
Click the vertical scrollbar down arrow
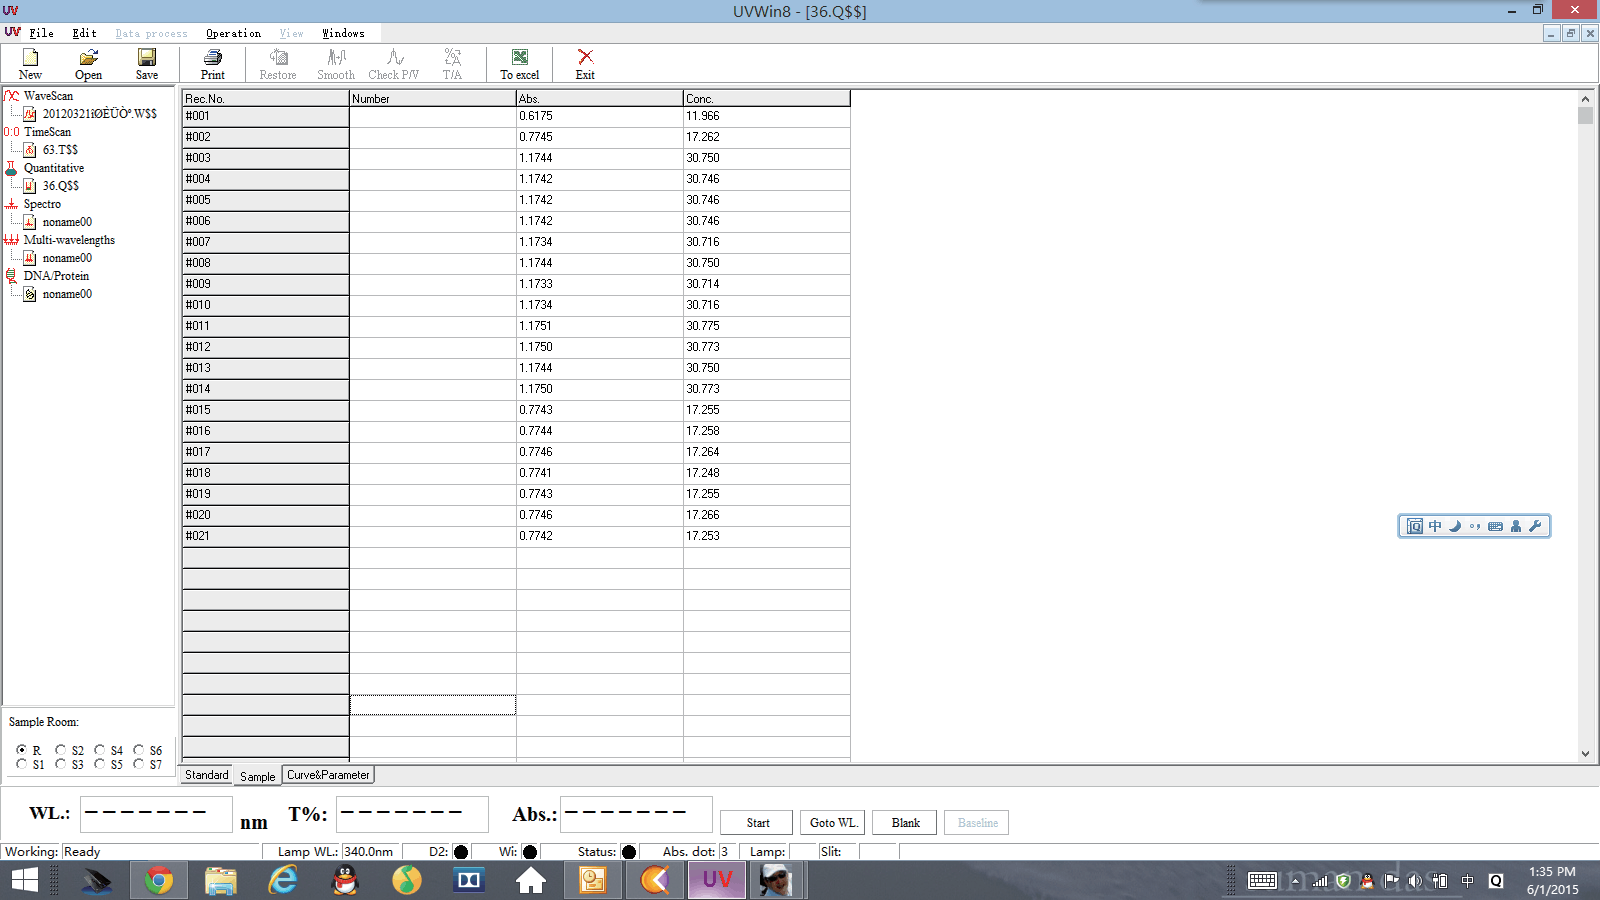pyautogui.click(x=1585, y=754)
